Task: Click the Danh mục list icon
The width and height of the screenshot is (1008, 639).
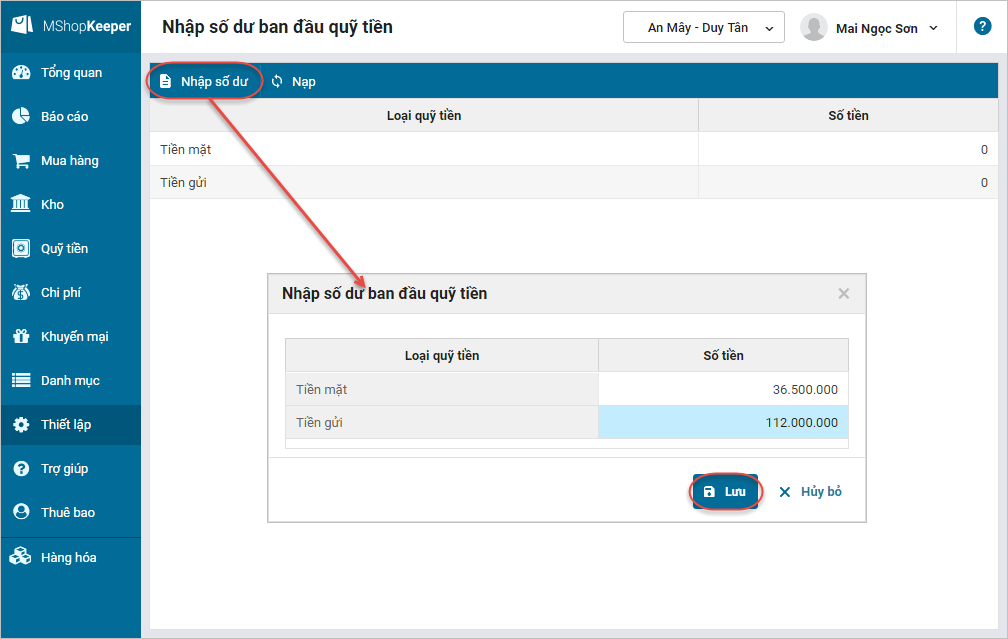Action: pyautogui.click(x=21, y=381)
